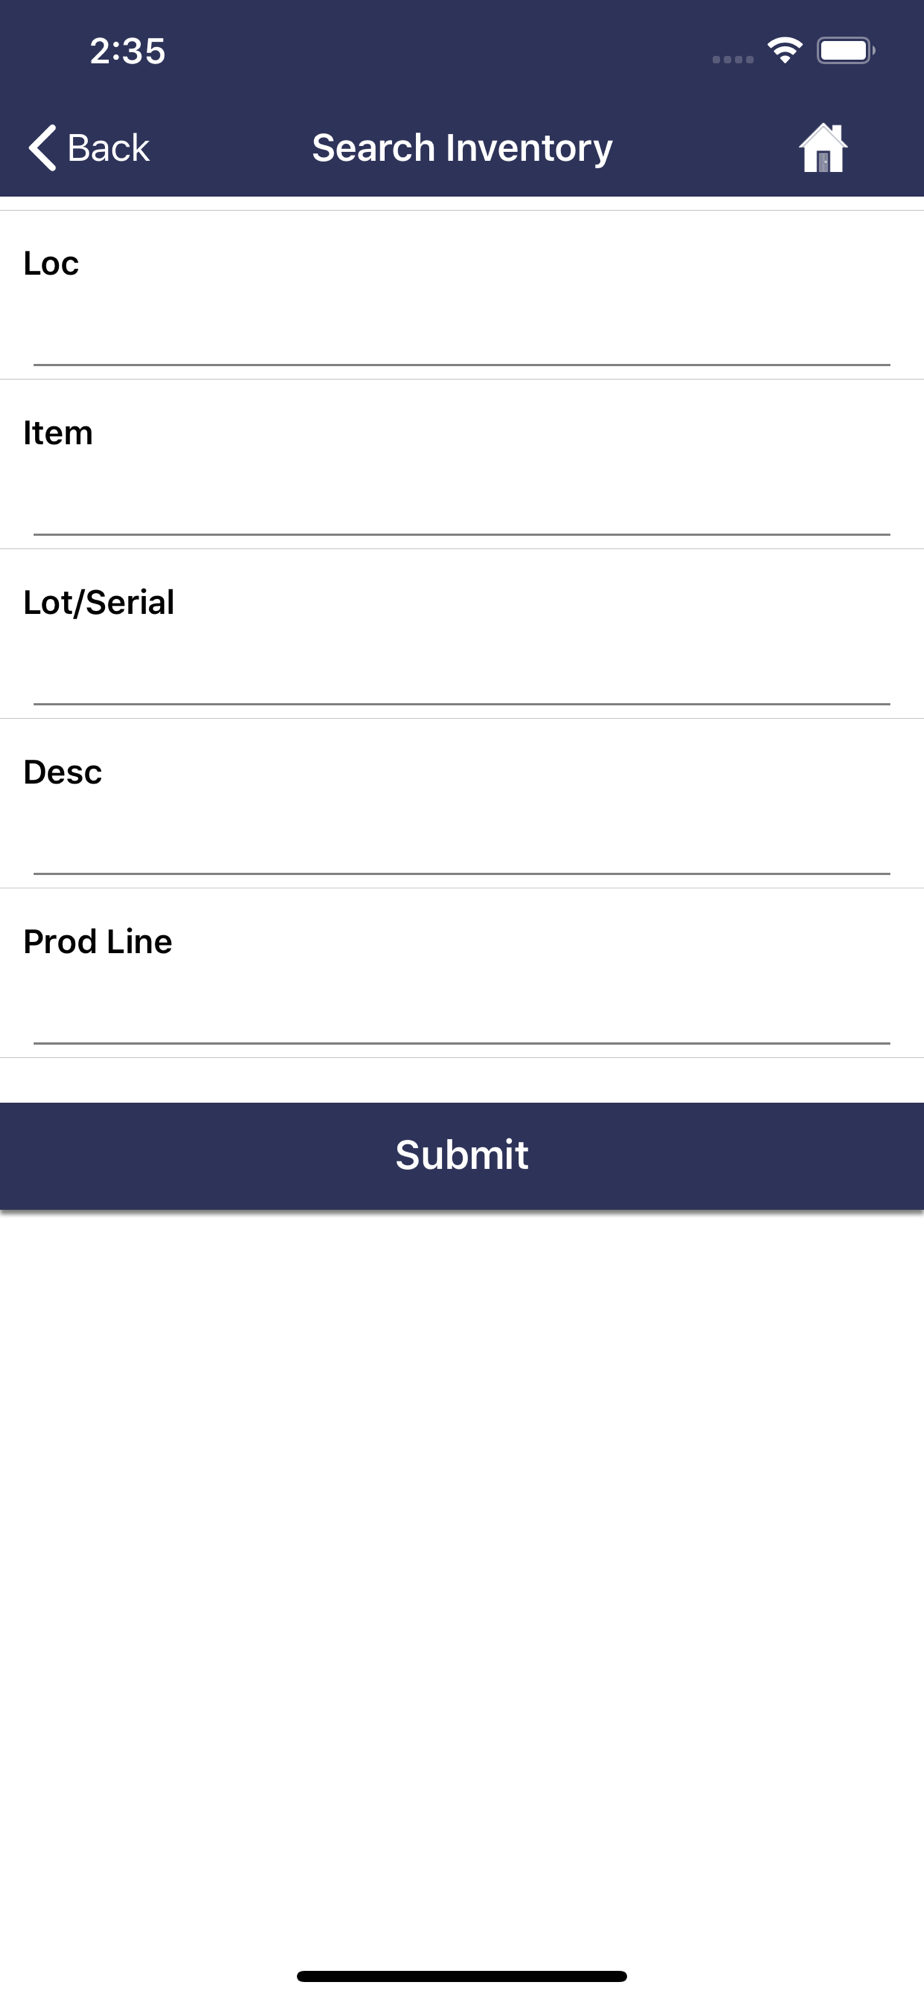Go Back to previous screen

coord(89,148)
